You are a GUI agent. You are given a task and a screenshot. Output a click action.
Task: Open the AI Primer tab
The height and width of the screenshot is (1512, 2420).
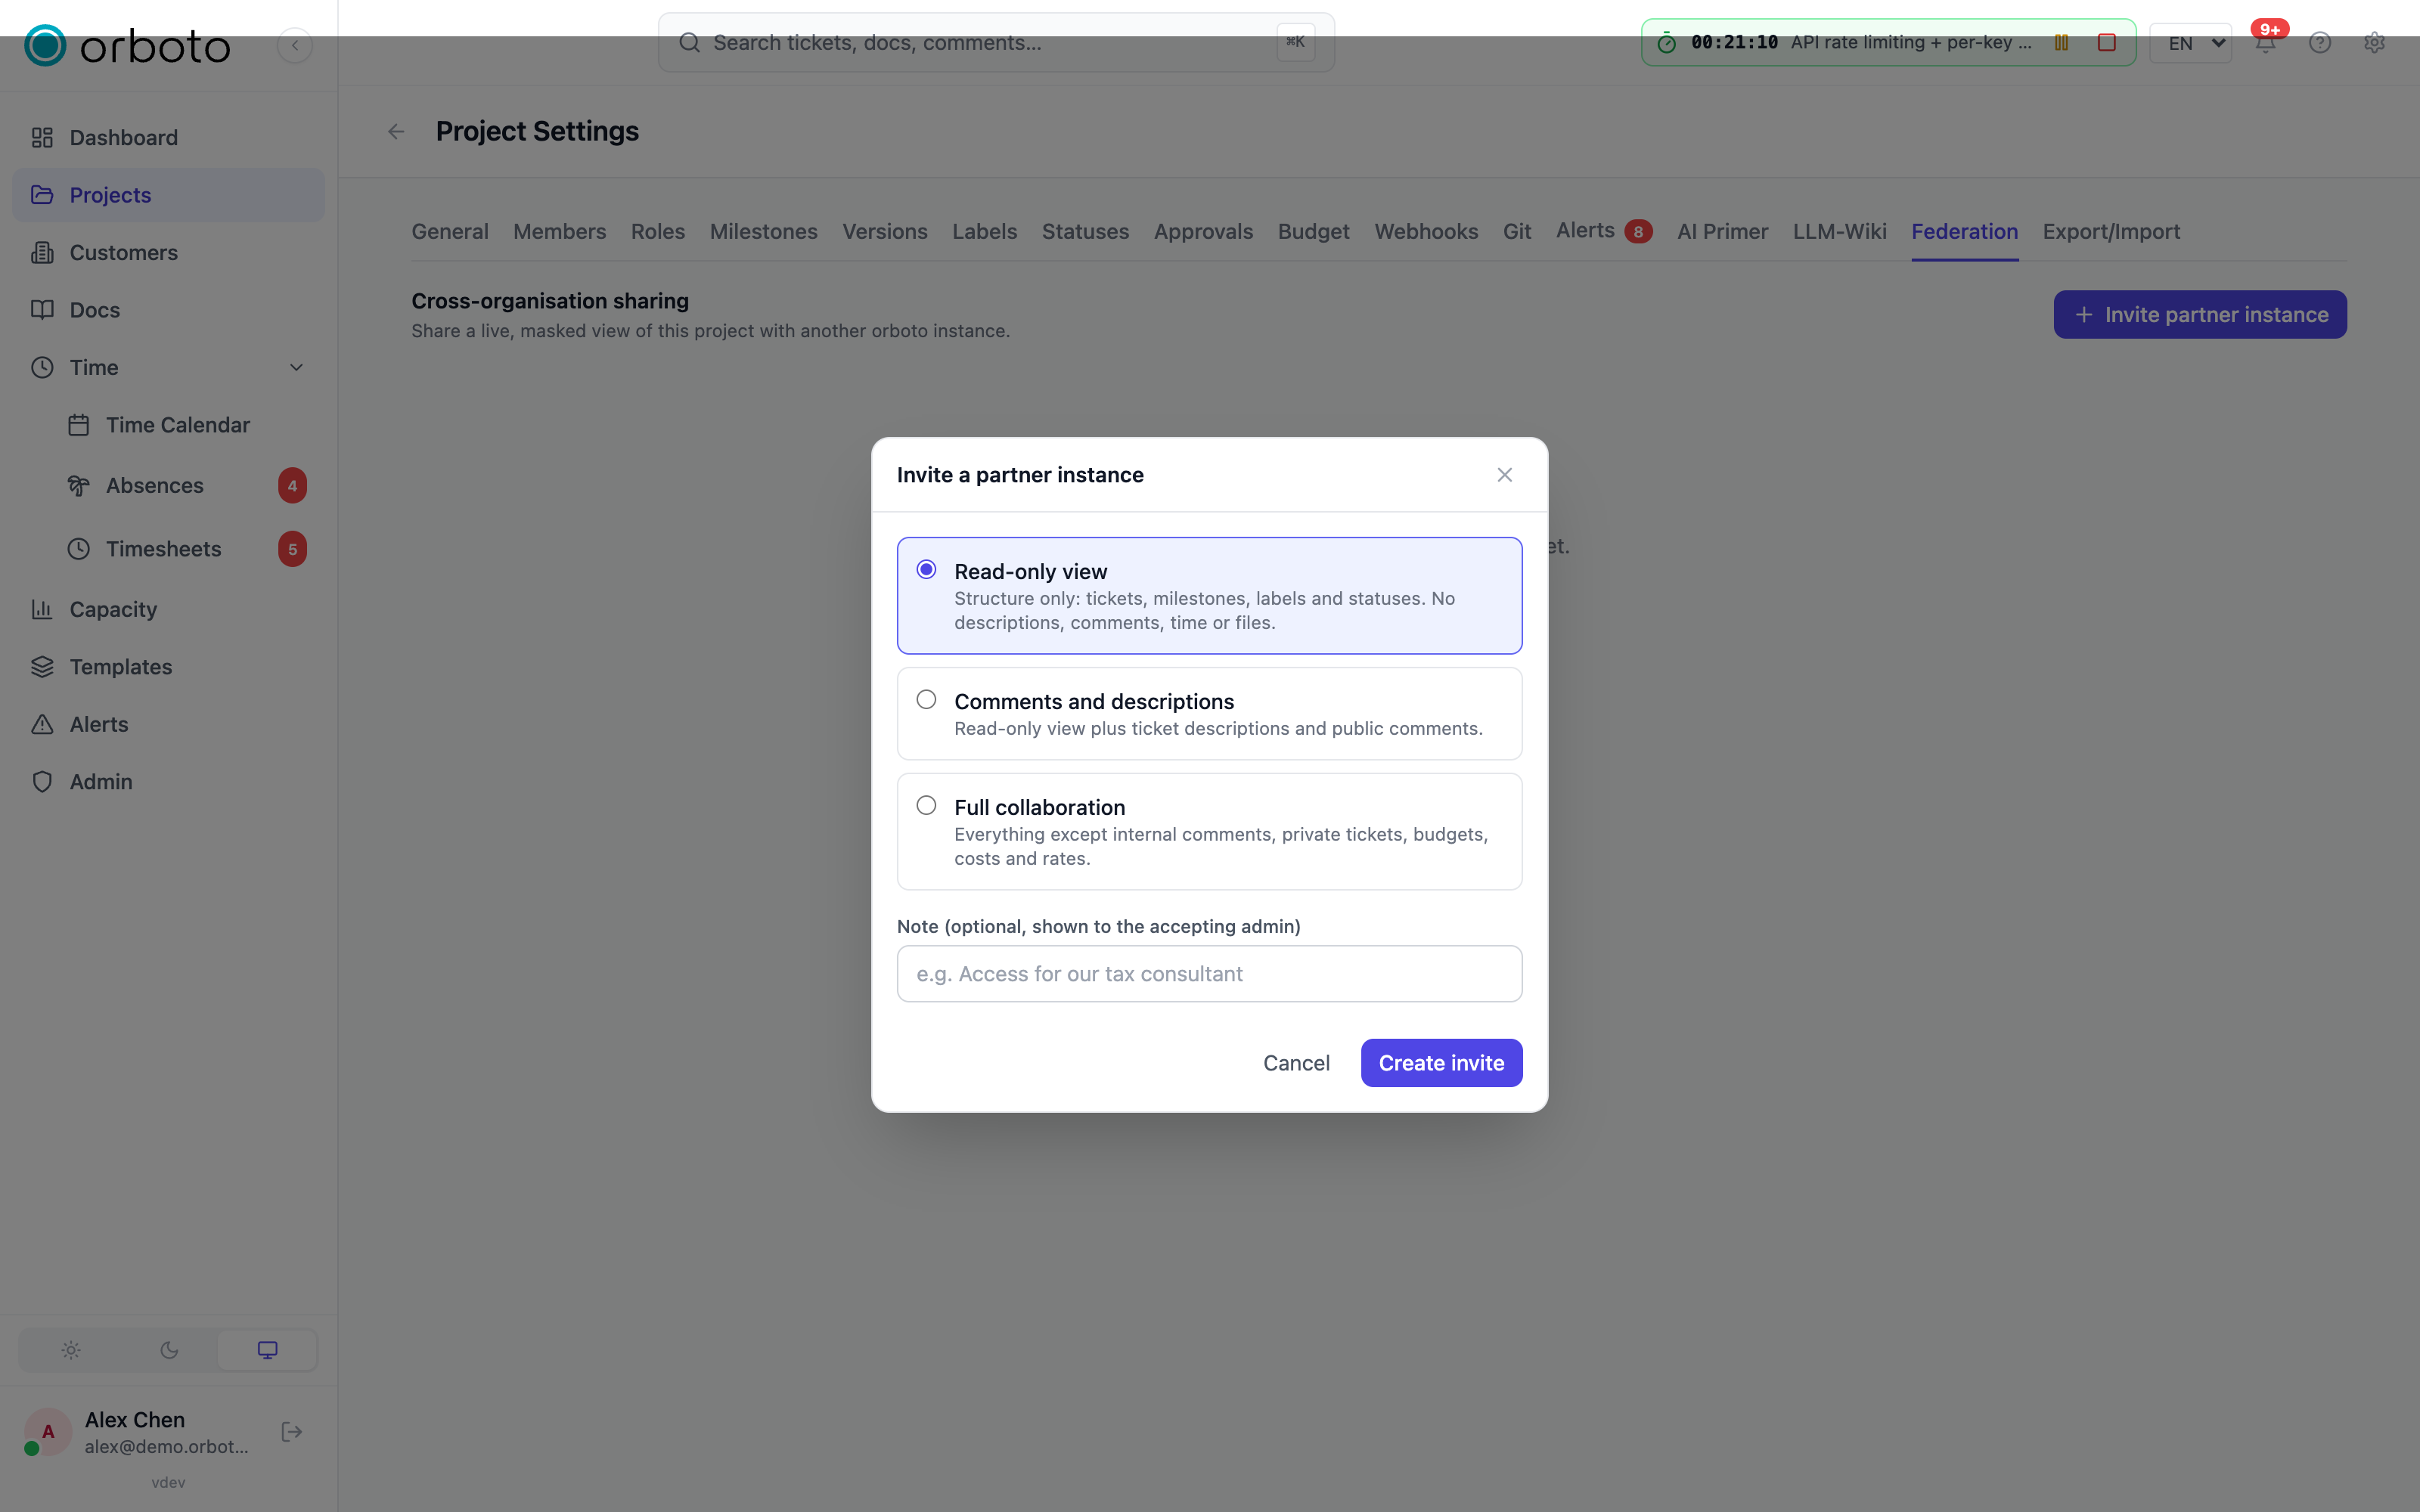coord(1722,232)
